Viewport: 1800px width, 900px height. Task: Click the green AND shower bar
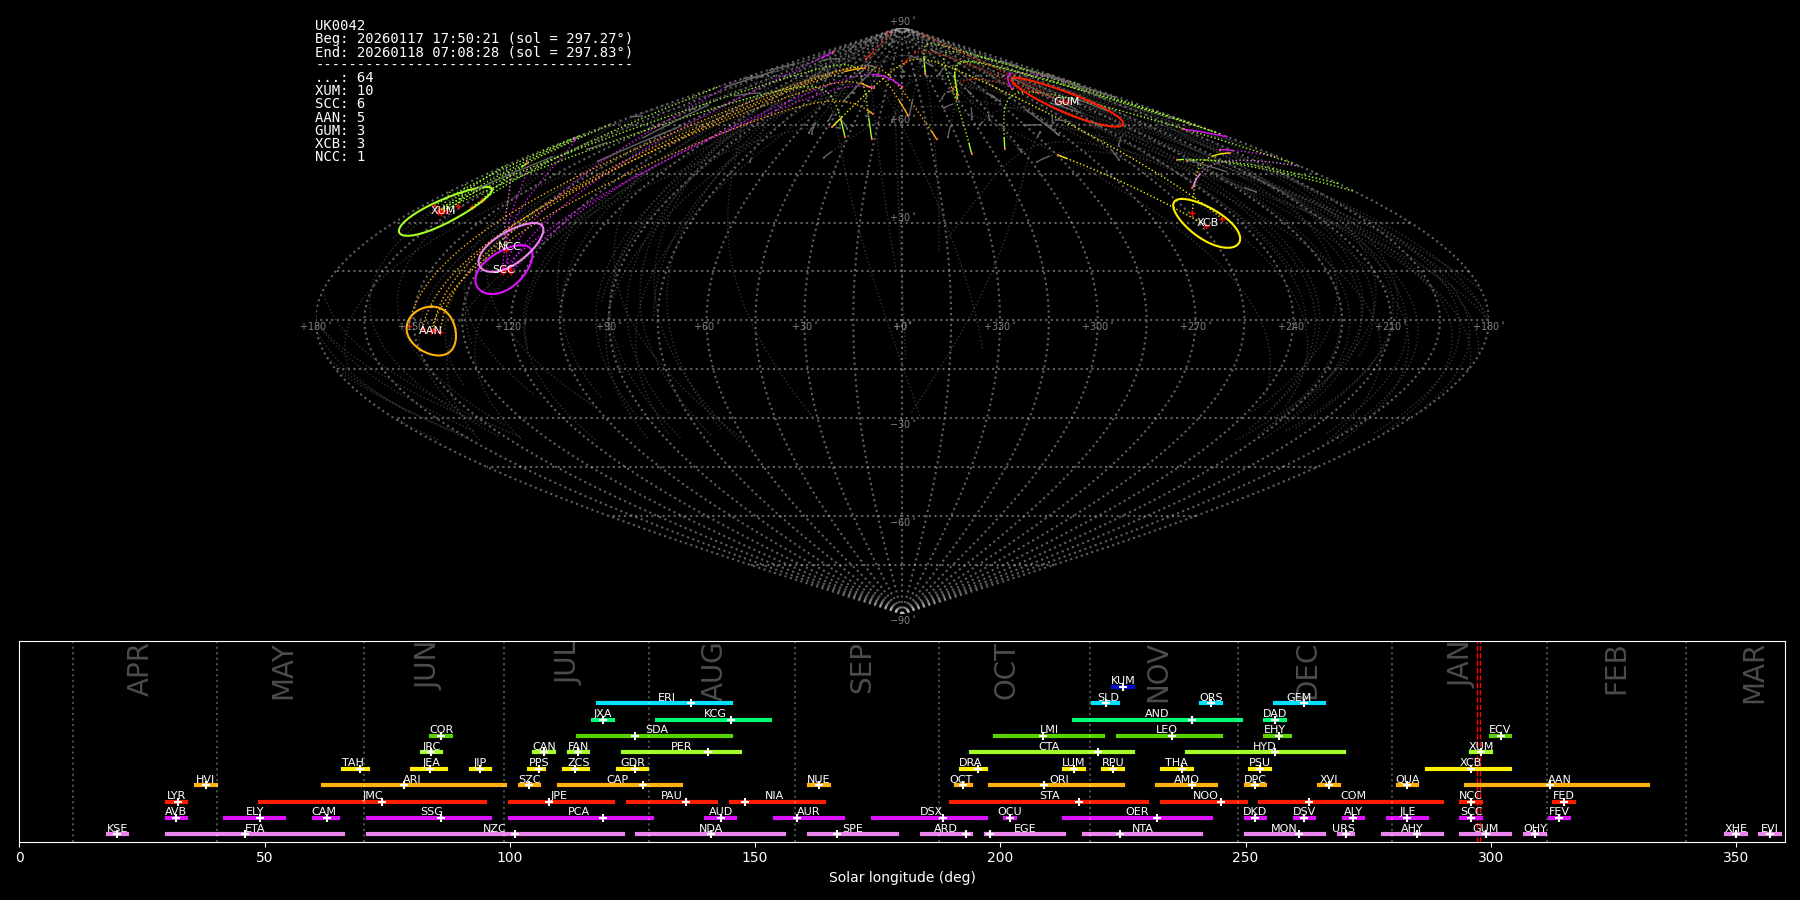[x=1157, y=720]
